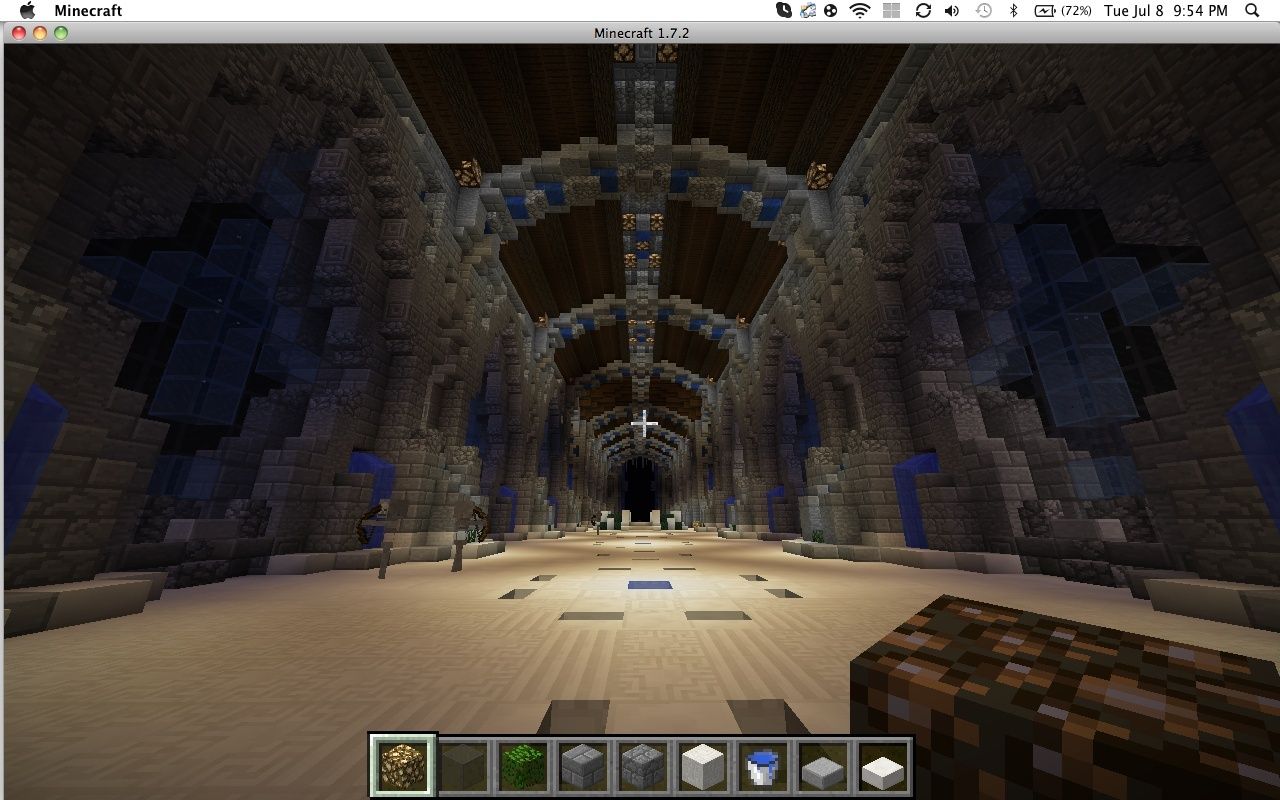This screenshot has height=800, width=1280.
Task: Open the volume control in menu bar
Action: click(x=952, y=10)
